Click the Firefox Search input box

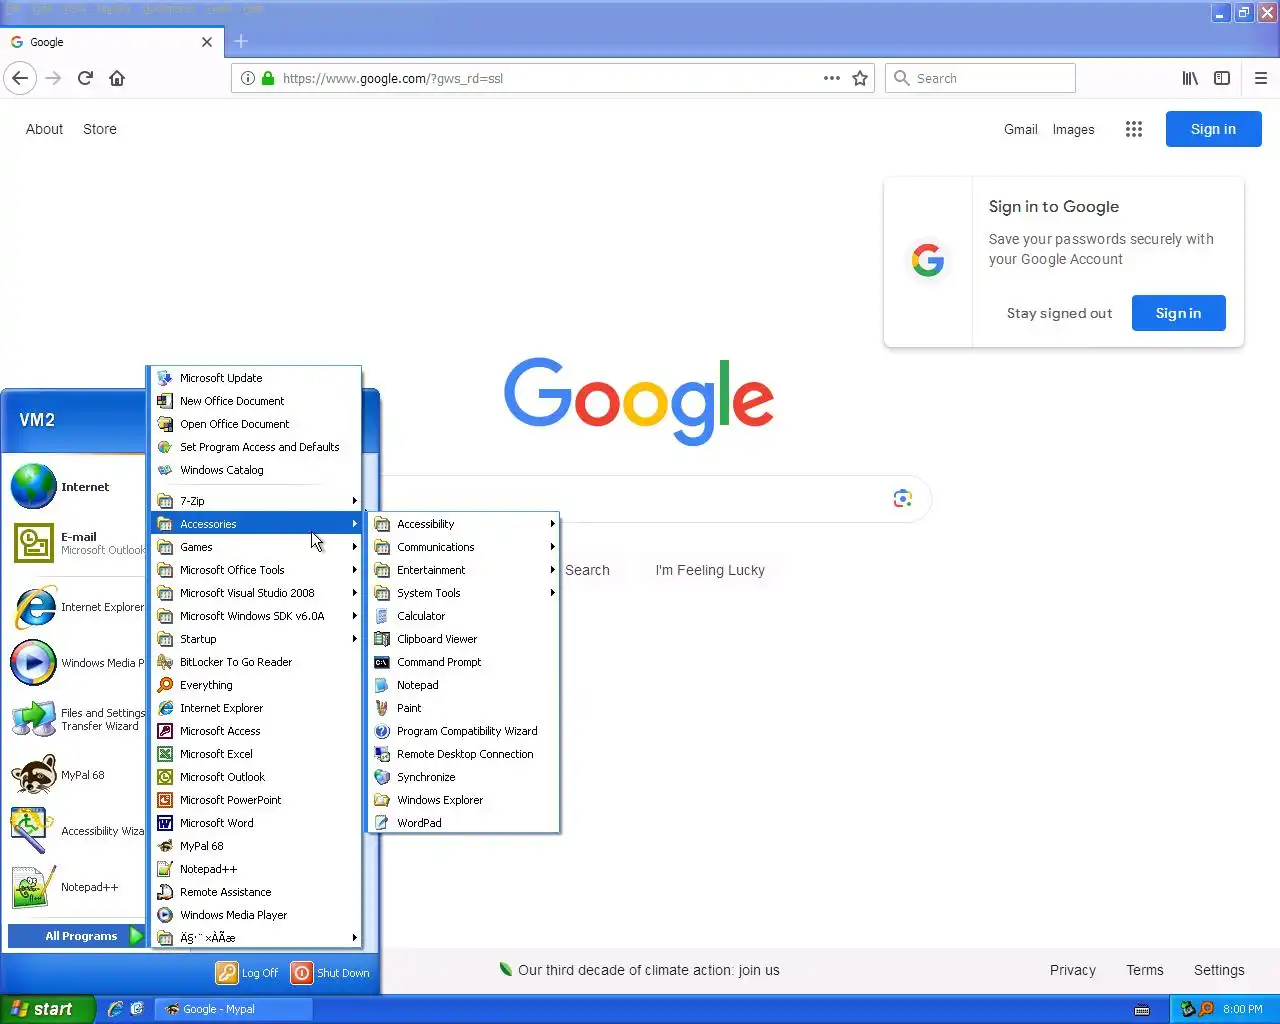(x=980, y=78)
